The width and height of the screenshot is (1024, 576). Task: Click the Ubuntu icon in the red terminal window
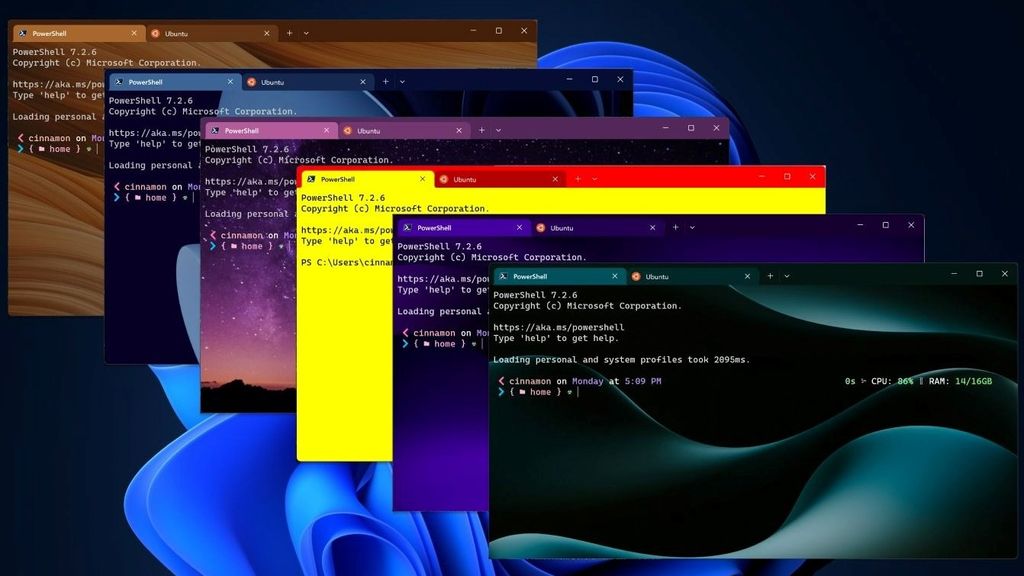[443, 180]
